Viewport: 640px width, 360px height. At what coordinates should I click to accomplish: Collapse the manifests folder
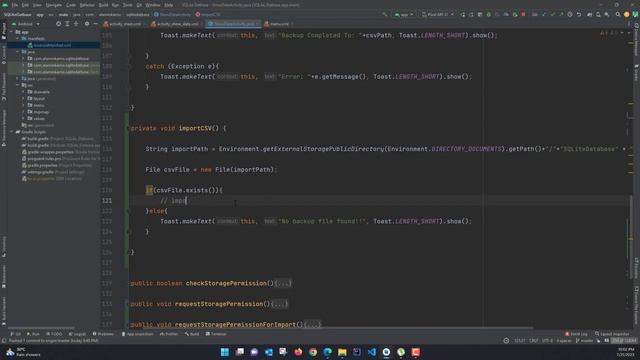point(18,38)
